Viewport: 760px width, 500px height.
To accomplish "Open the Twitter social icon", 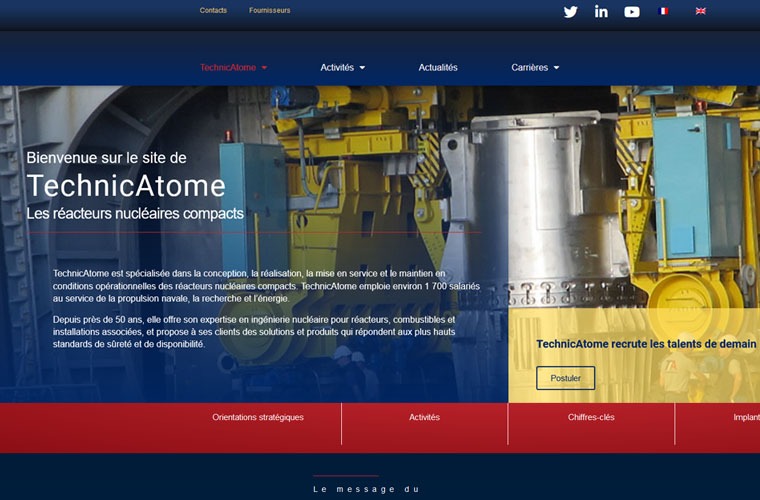I will tap(570, 12).
